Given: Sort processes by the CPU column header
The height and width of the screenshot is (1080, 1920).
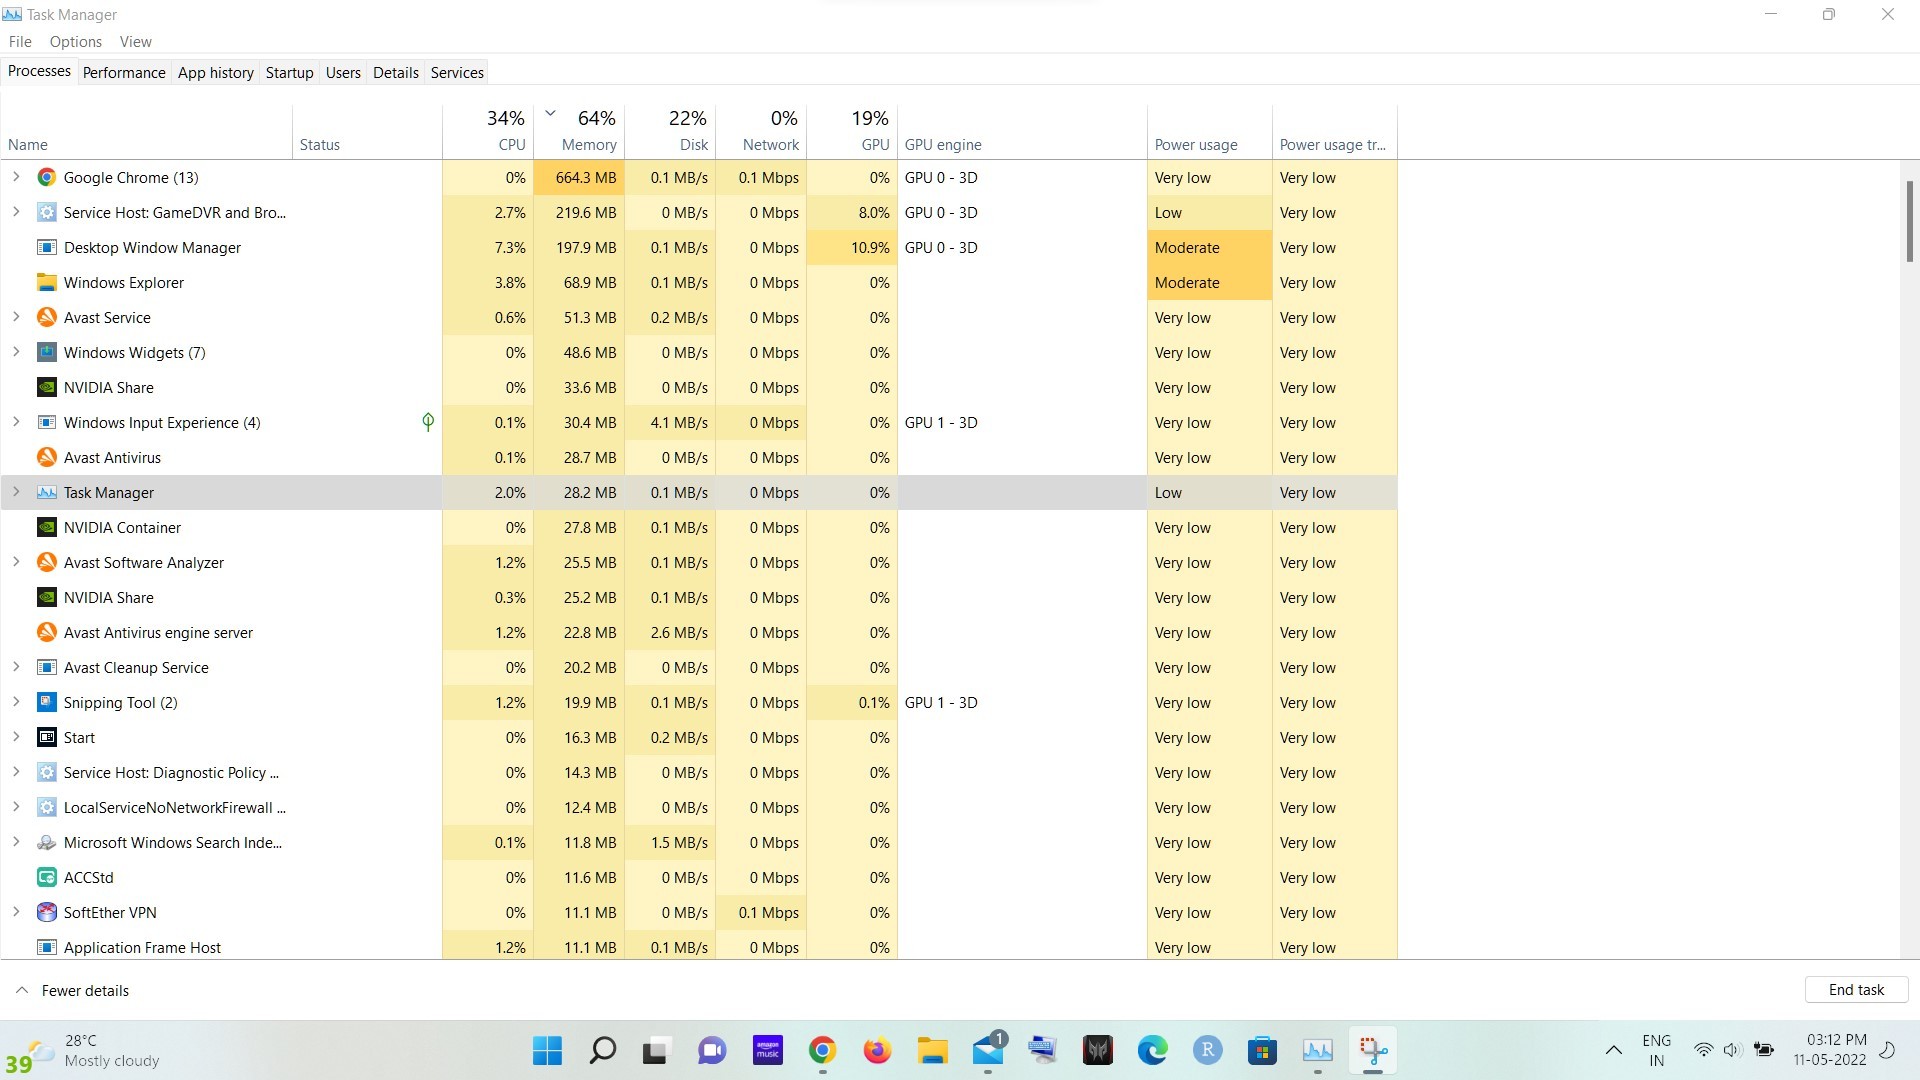Looking at the screenshot, I should pyautogui.click(x=488, y=131).
